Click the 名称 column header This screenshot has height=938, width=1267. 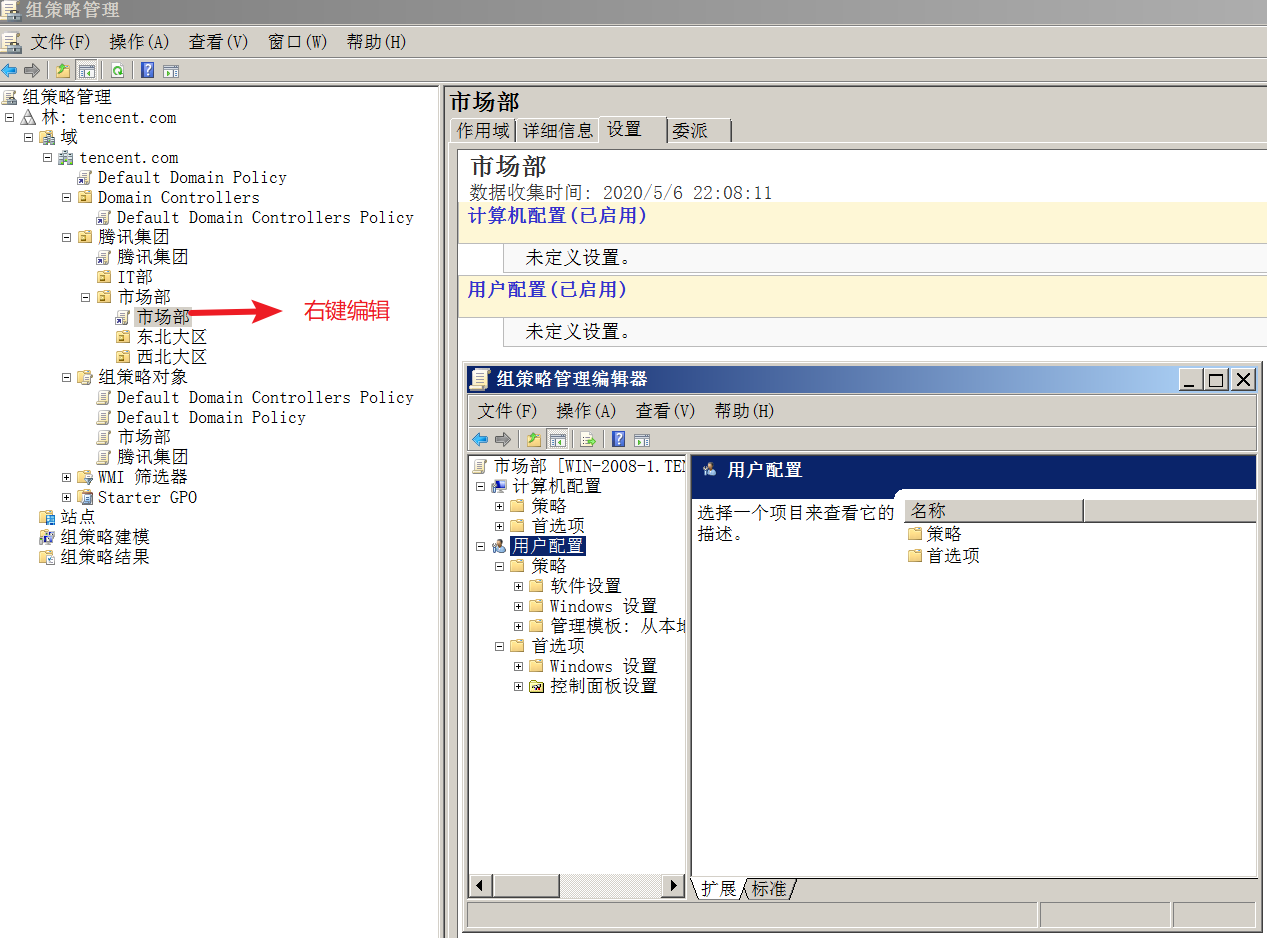point(994,511)
